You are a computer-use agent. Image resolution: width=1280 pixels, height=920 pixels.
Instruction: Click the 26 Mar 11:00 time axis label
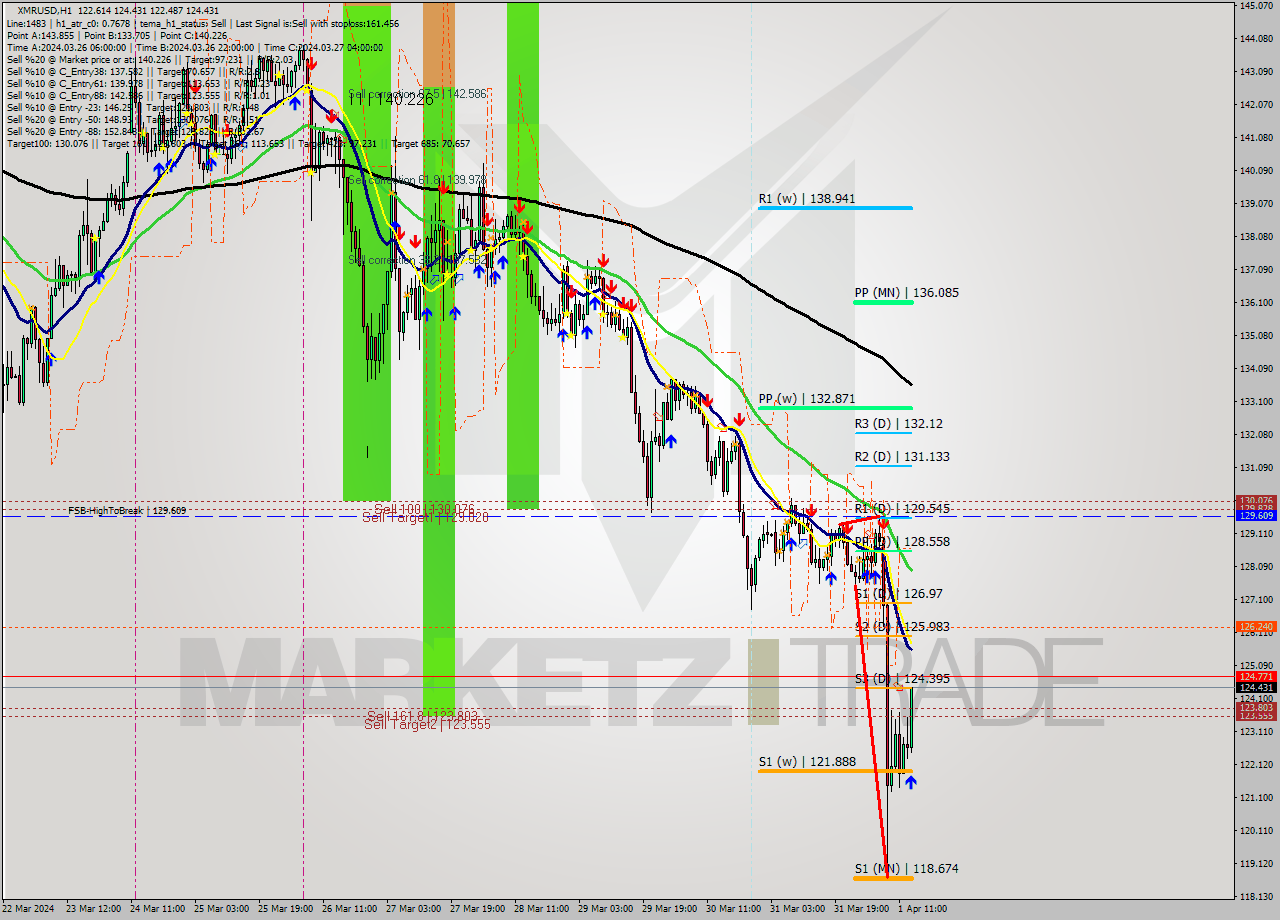(350, 909)
